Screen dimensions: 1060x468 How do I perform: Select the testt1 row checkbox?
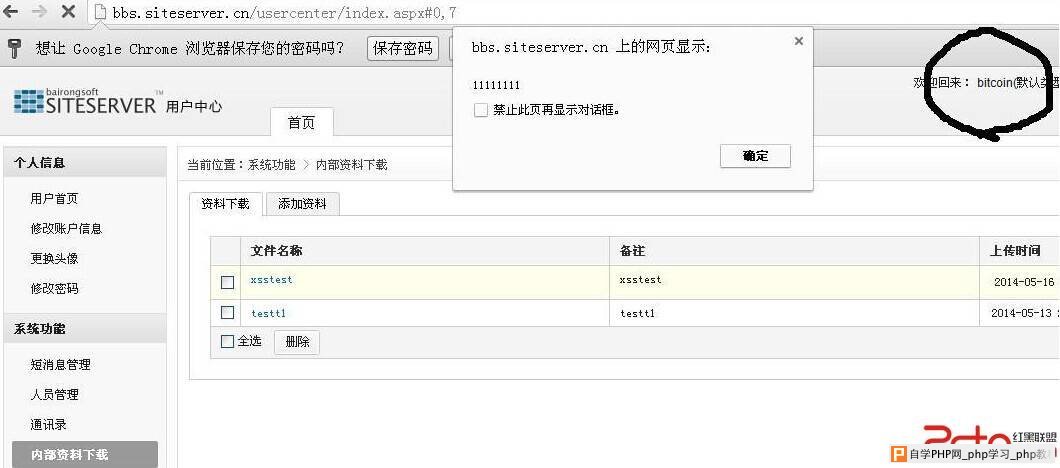pyautogui.click(x=227, y=312)
